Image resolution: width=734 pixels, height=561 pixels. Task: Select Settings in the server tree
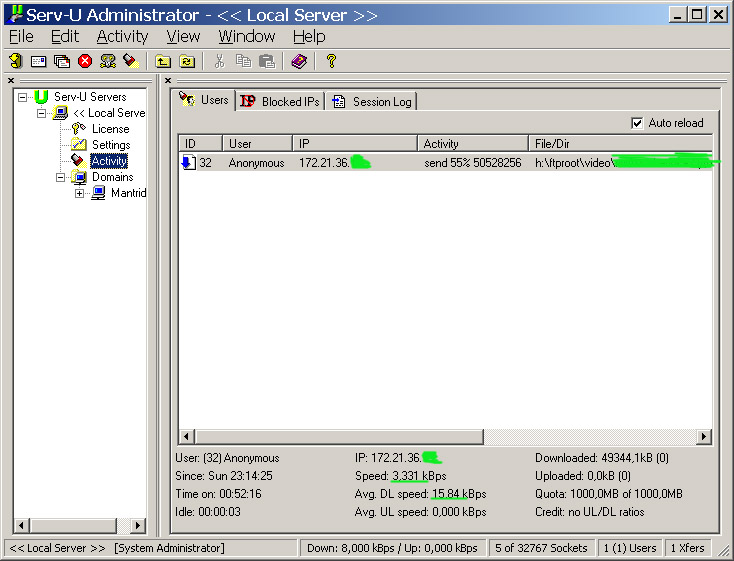110,145
